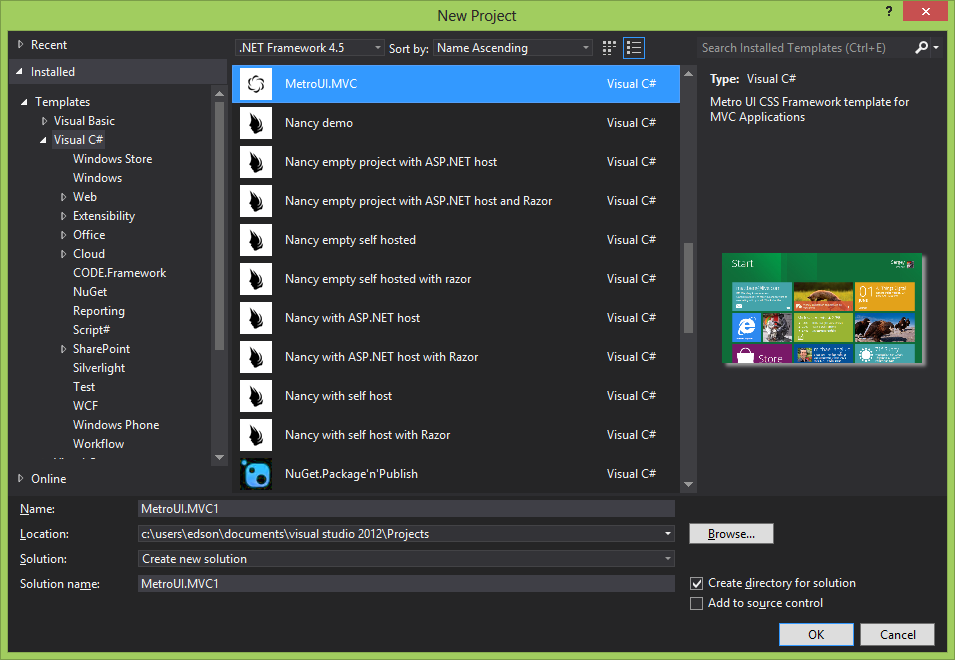Select the WCF category

85,405
